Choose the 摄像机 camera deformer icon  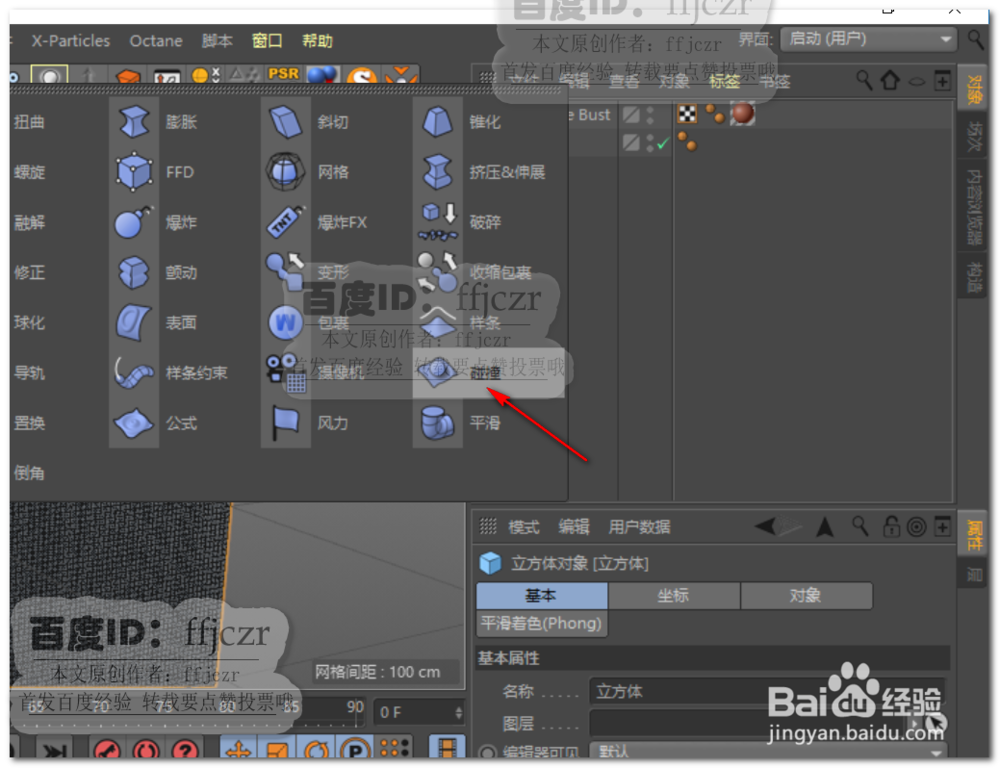point(286,373)
